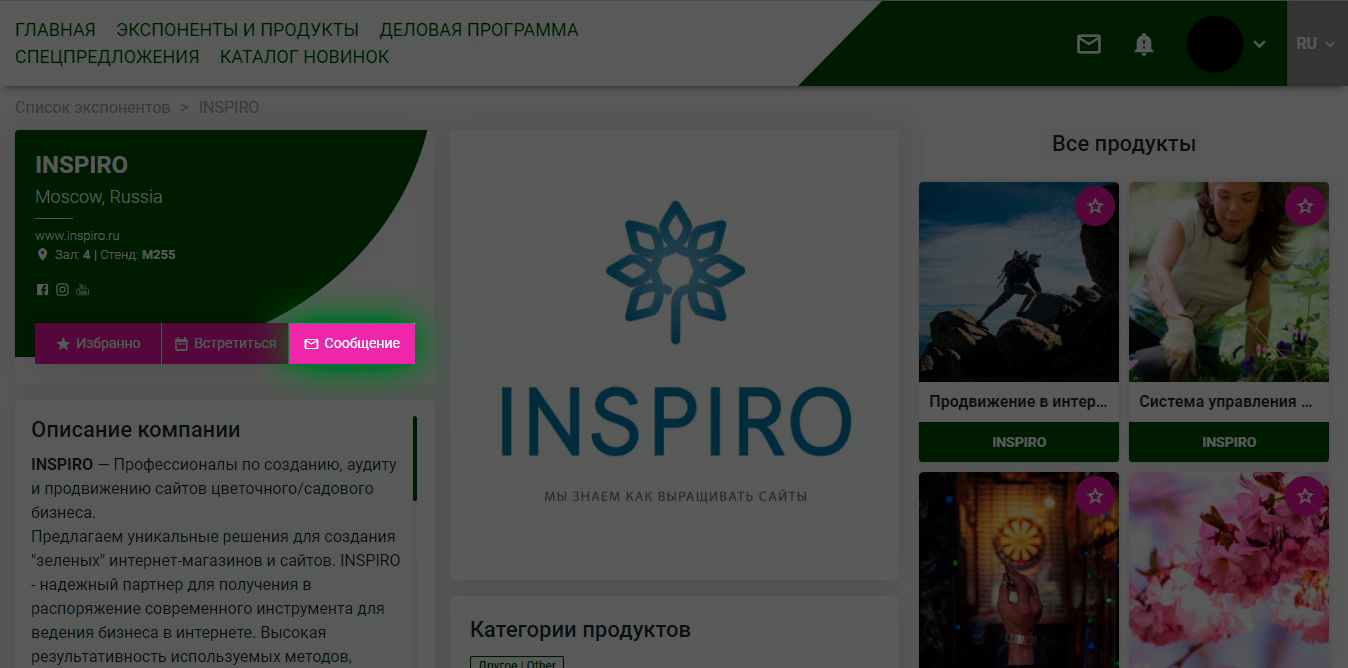Send a message via Сообщение button
Screen dimensions: 1348x668
352,343
